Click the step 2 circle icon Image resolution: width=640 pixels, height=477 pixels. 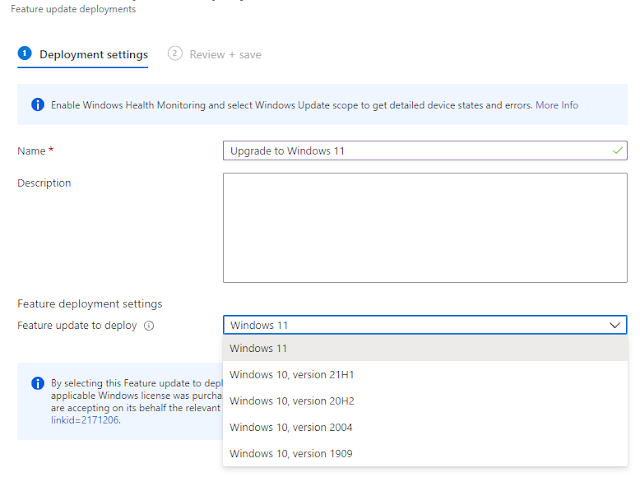tap(175, 53)
